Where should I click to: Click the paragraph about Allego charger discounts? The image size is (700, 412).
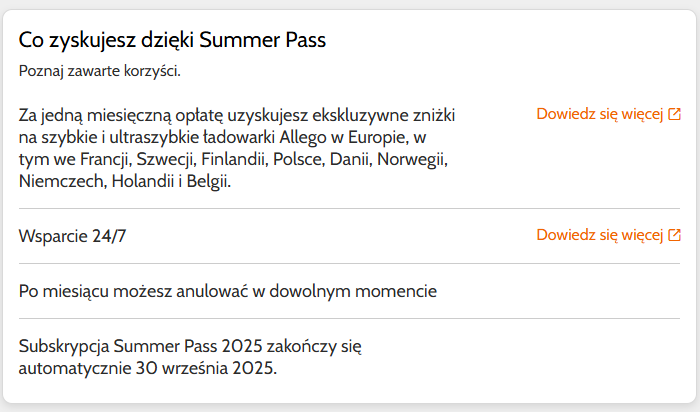(237, 148)
